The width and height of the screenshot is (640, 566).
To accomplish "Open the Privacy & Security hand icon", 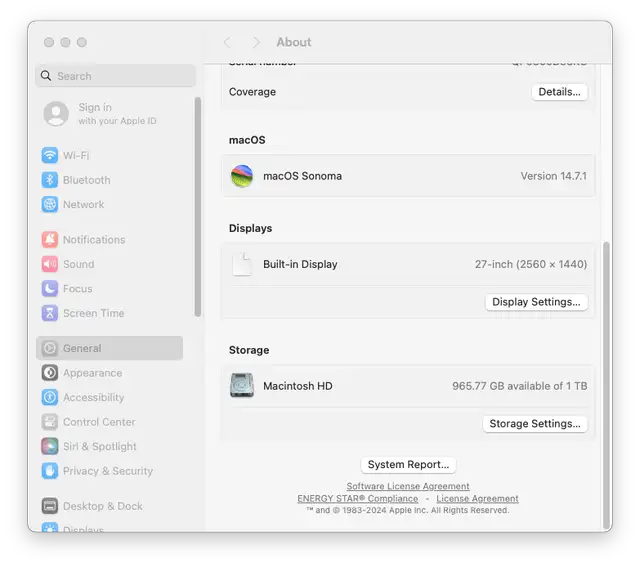I will coord(50,471).
